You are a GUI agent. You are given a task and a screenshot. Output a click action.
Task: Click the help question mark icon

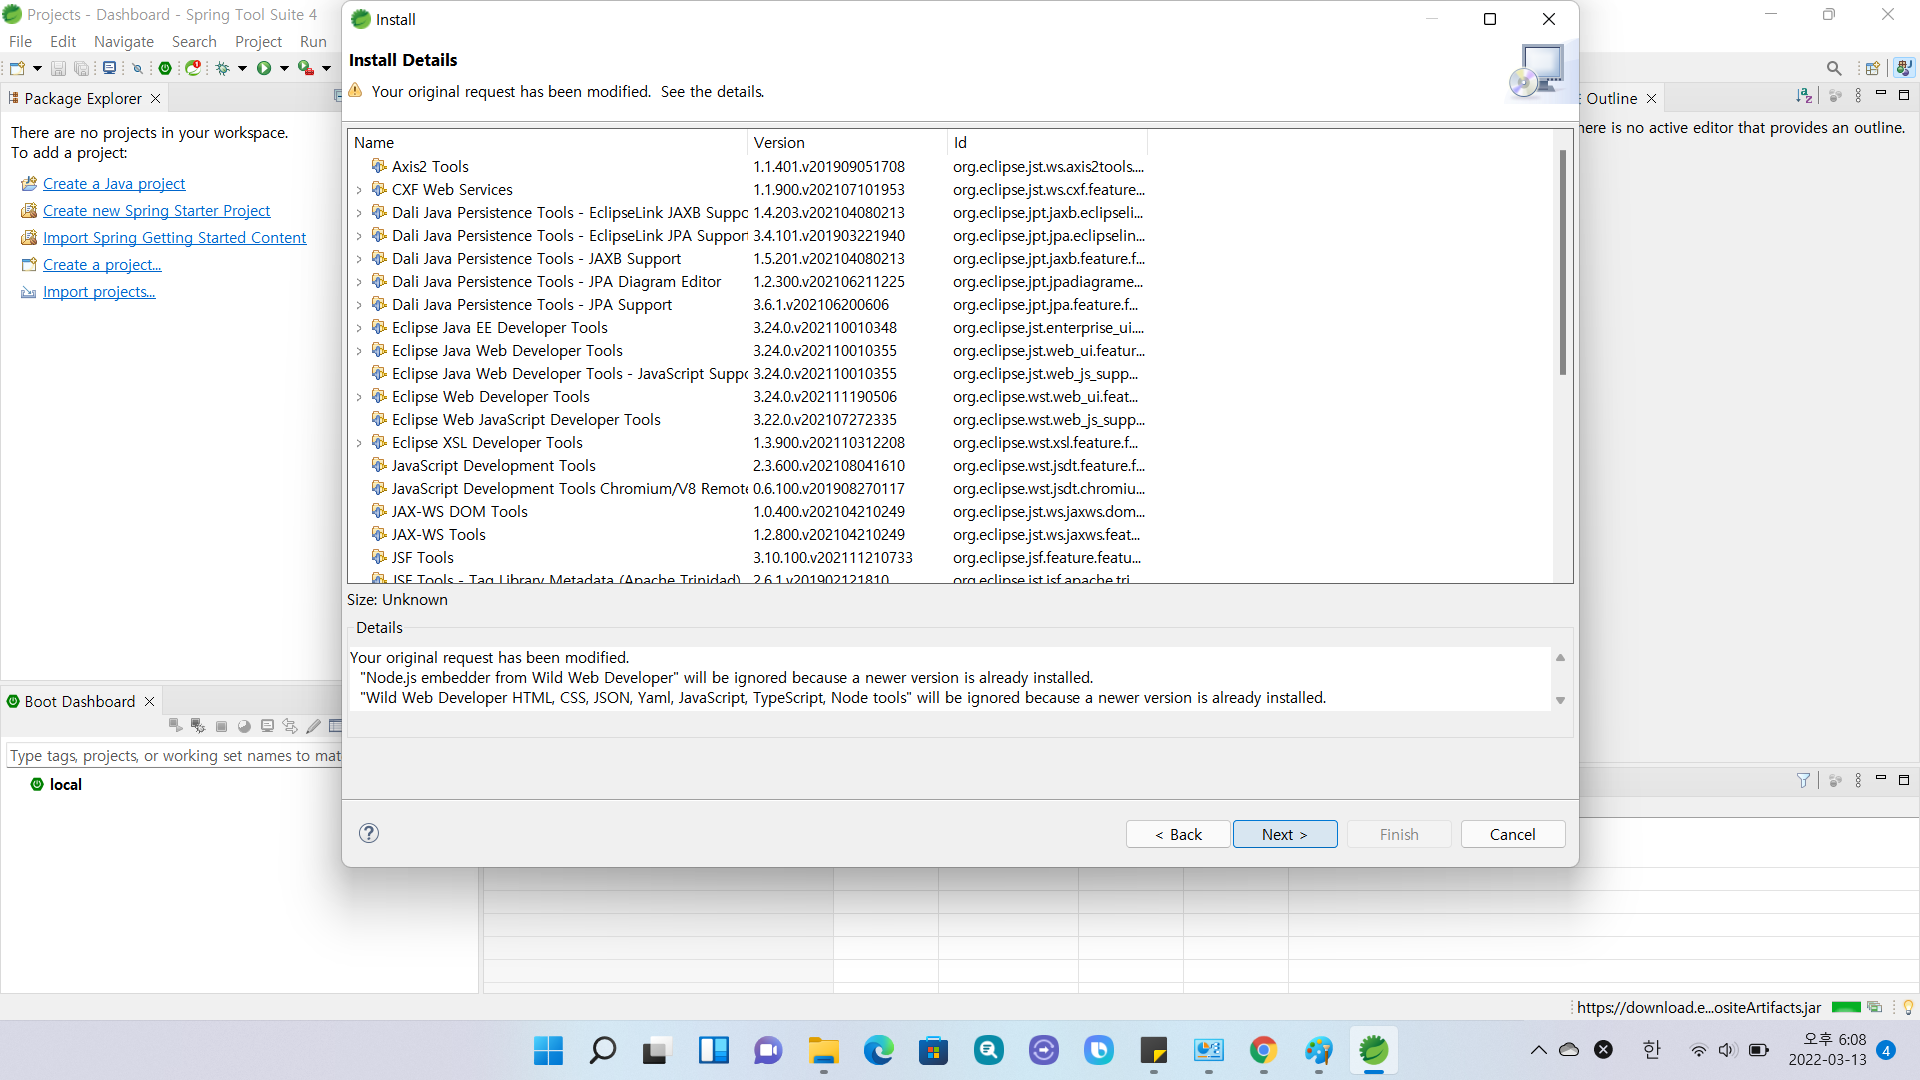click(369, 833)
